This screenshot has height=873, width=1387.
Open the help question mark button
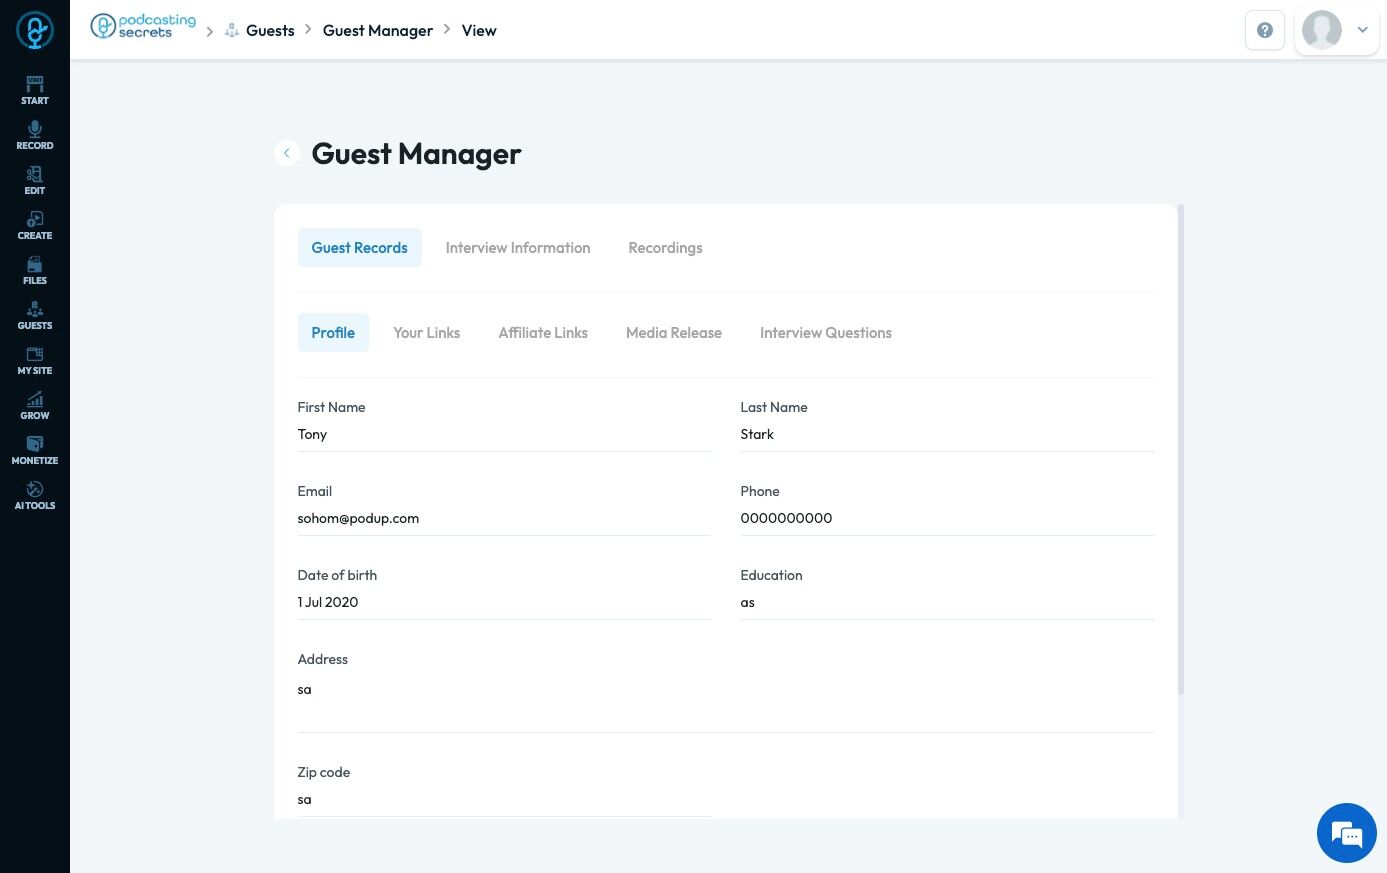1265,30
